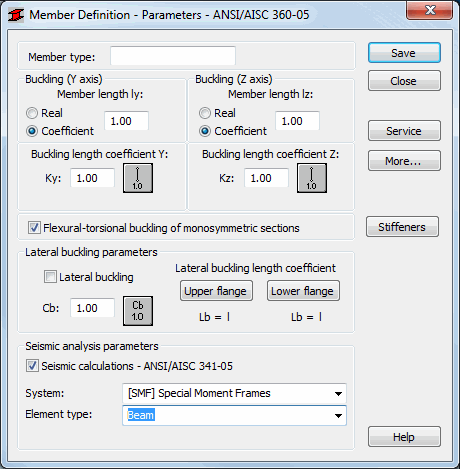Viewport: 460px width, 469px height.
Task: Click the Cb value input field
Action: tap(92, 308)
